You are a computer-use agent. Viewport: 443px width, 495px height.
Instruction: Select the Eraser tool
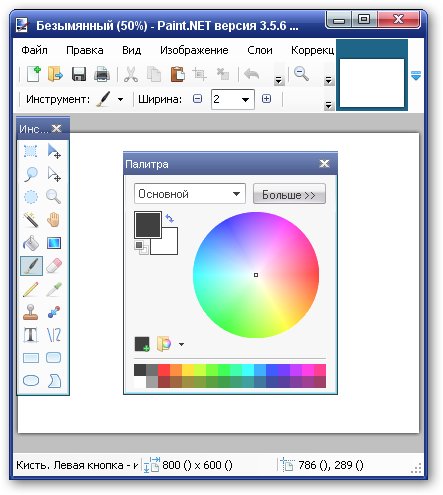pos(54,266)
